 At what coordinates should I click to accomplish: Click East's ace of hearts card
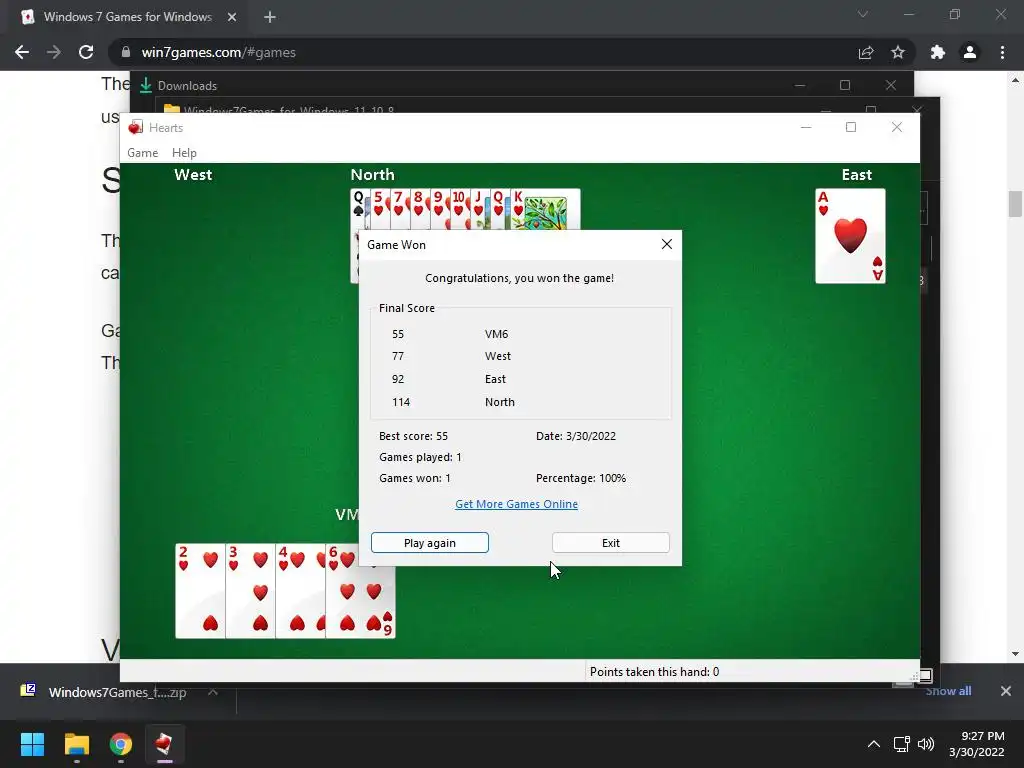click(x=850, y=236)
